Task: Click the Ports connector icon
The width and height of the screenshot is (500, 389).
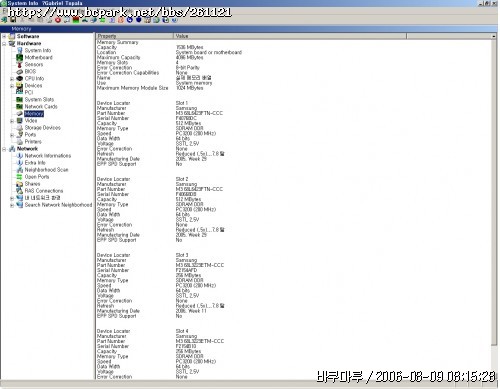Action: (20, 135)
